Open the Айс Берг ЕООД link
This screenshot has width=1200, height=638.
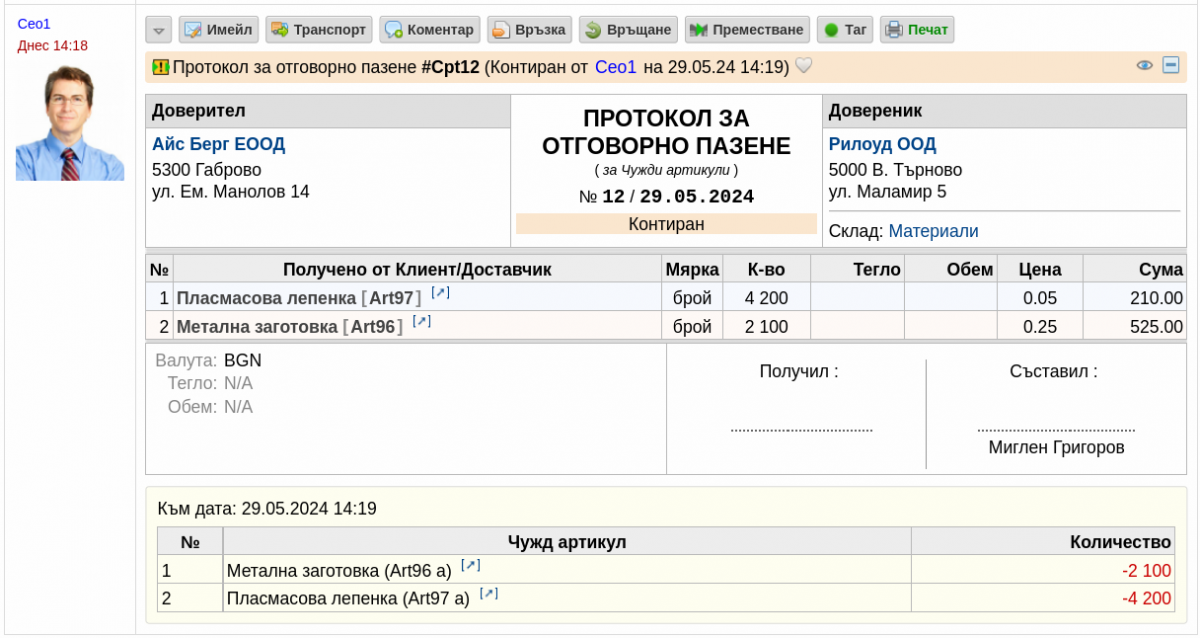point(218,144)
